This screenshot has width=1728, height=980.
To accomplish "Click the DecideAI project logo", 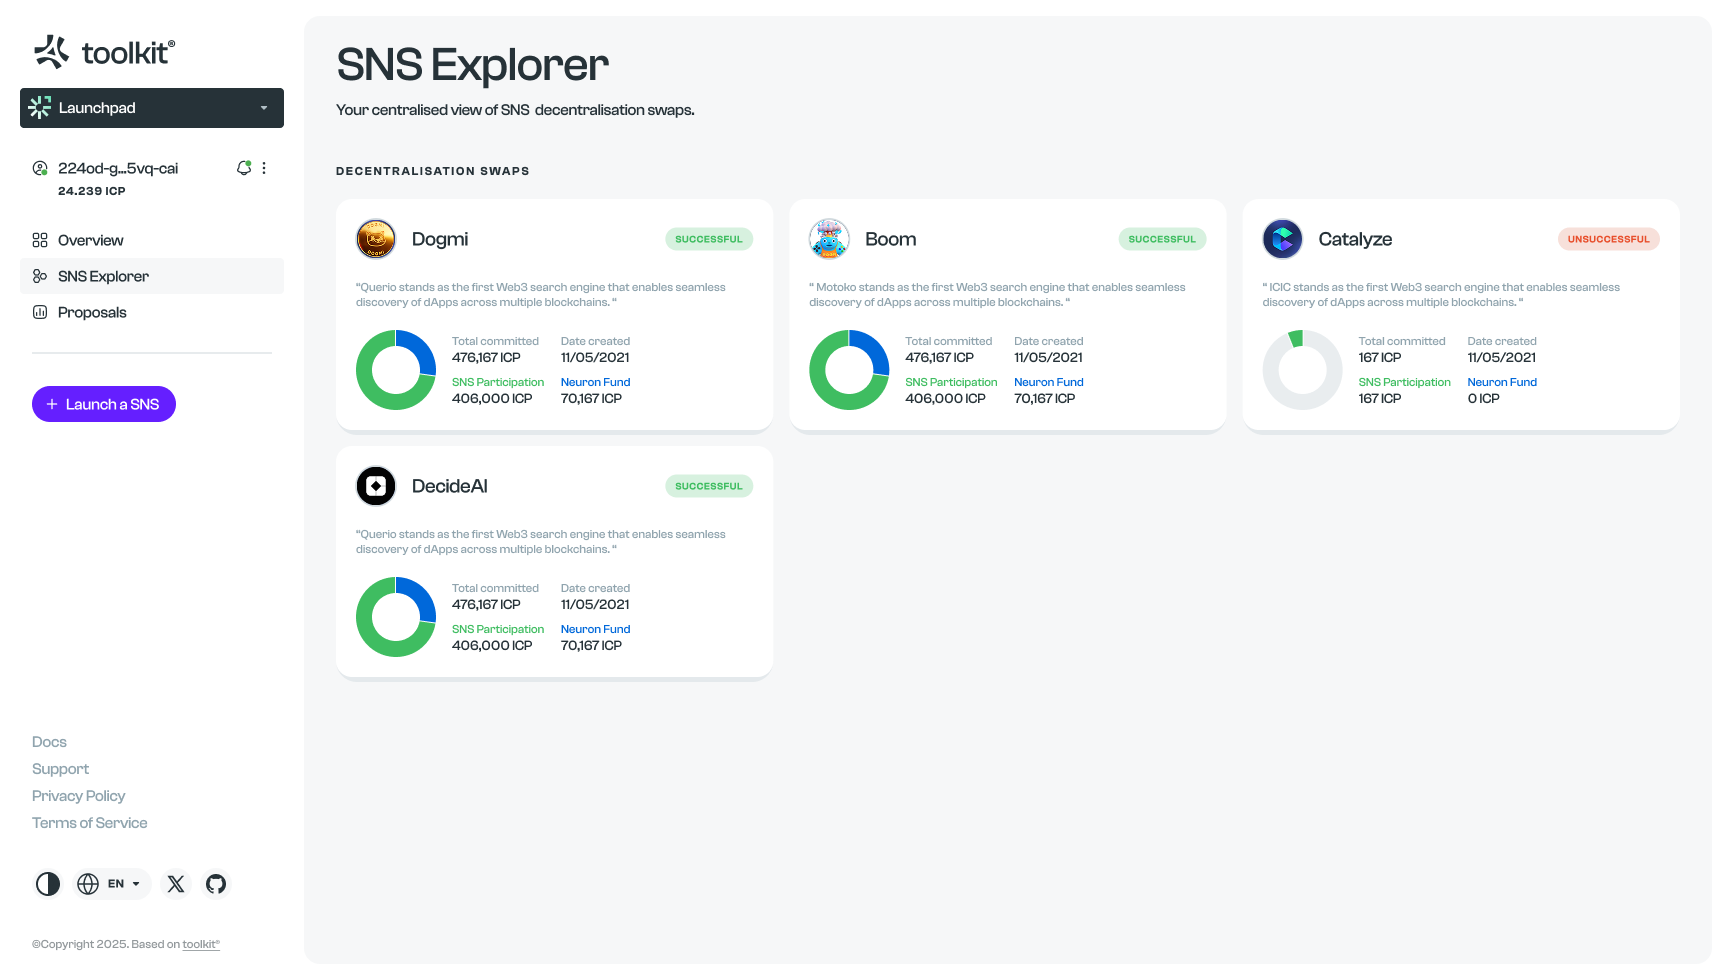I will [376, 486].
